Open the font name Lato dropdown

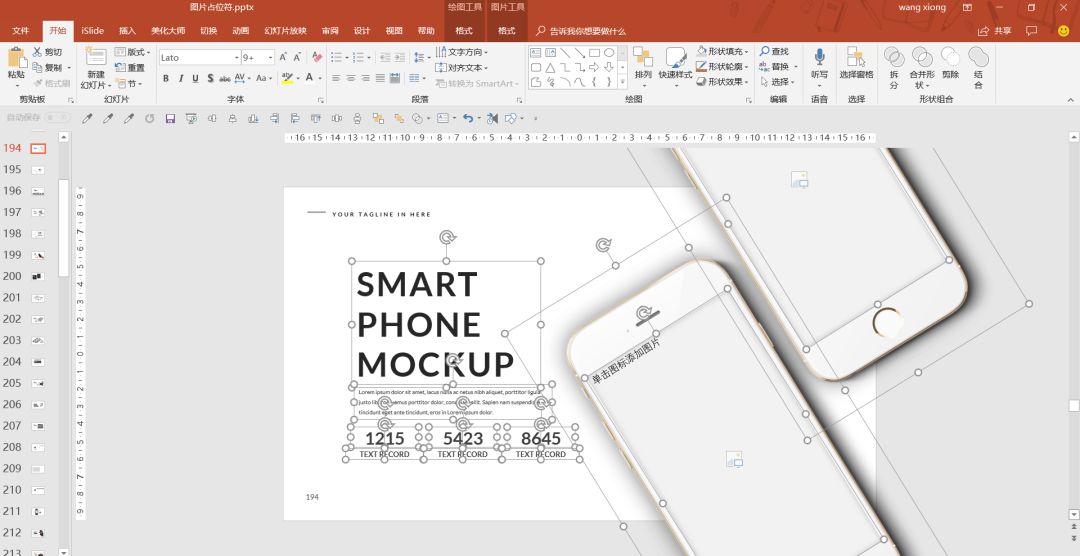236,58
